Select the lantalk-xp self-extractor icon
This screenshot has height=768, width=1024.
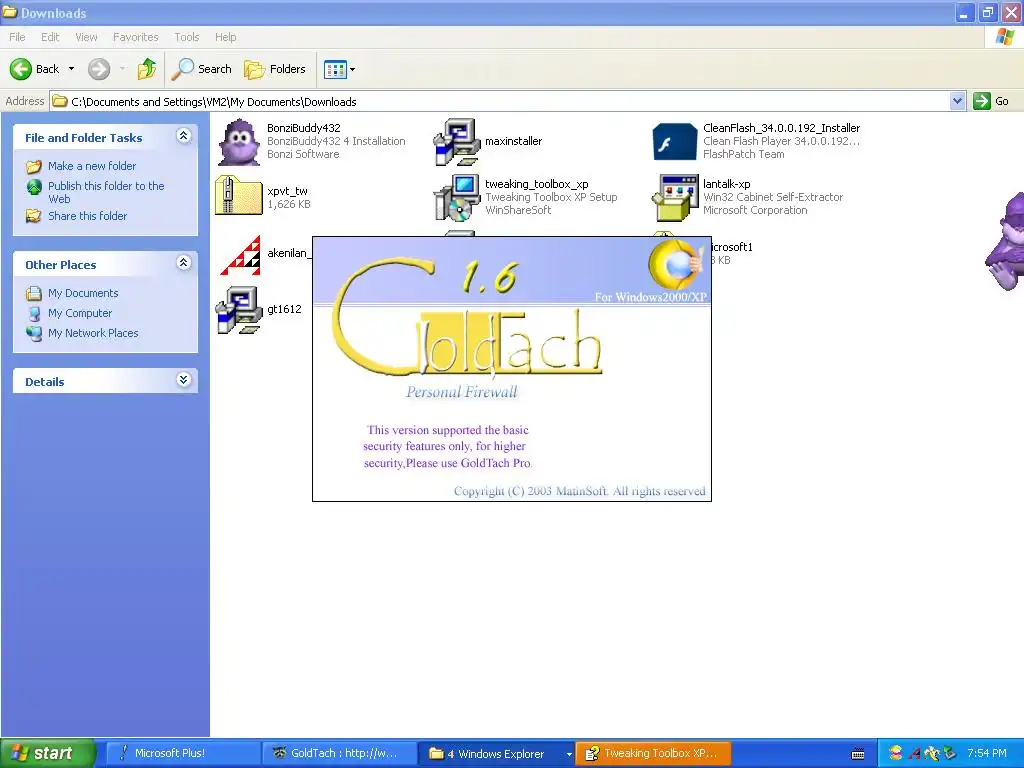point(675,197)
